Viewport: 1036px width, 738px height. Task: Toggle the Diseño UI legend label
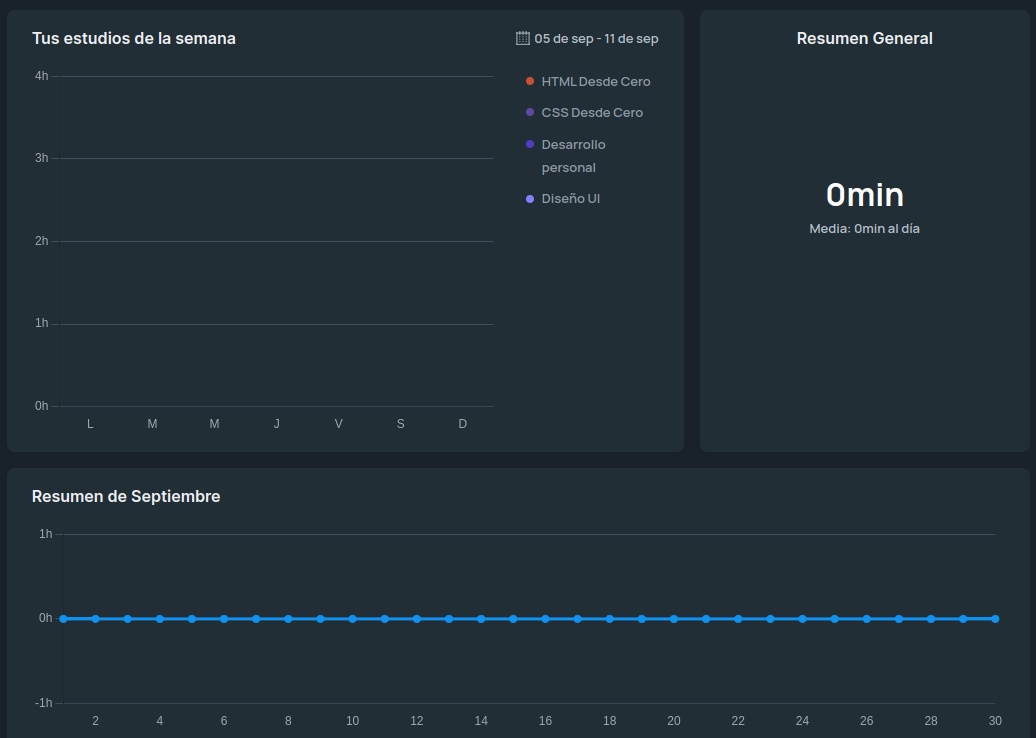pyautogui.click(x=571, y=198)
